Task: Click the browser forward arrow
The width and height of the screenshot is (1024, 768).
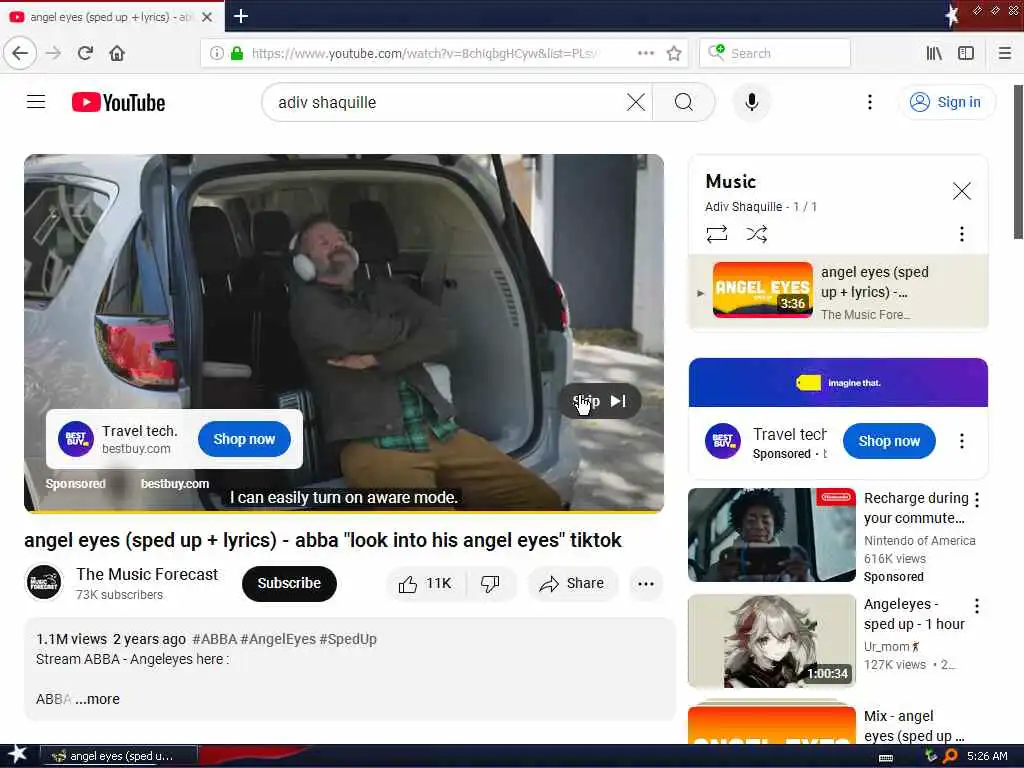Action: pyautogui.click(x=54, y=53)
